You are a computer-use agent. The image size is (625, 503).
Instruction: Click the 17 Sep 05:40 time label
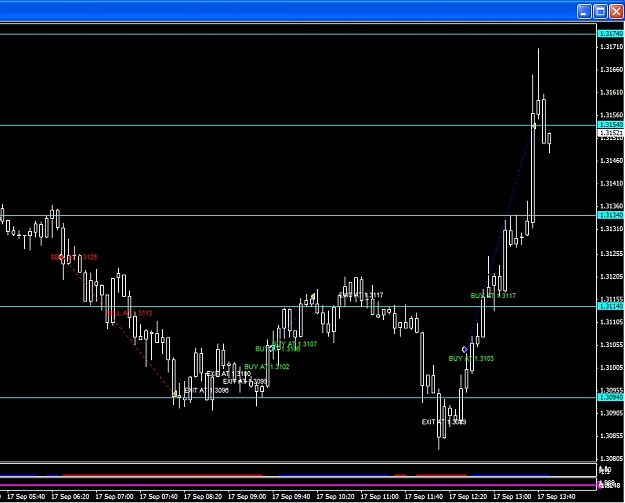coord(26,497)
